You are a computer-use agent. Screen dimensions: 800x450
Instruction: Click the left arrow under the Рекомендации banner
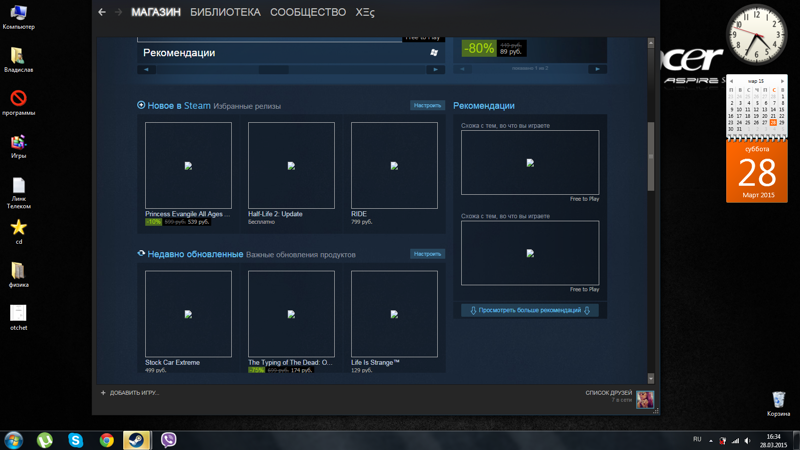(x=146, y=69)
